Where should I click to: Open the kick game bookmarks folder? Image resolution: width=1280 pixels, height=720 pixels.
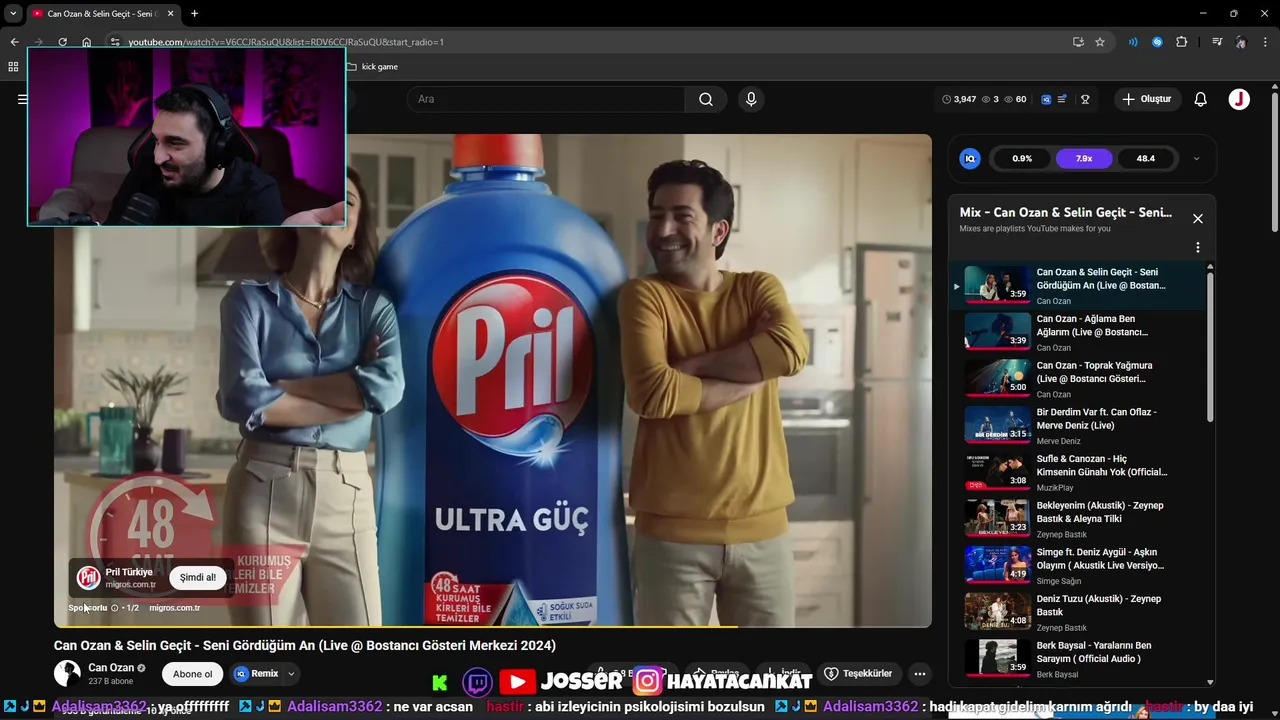click(x=372, y=67)
